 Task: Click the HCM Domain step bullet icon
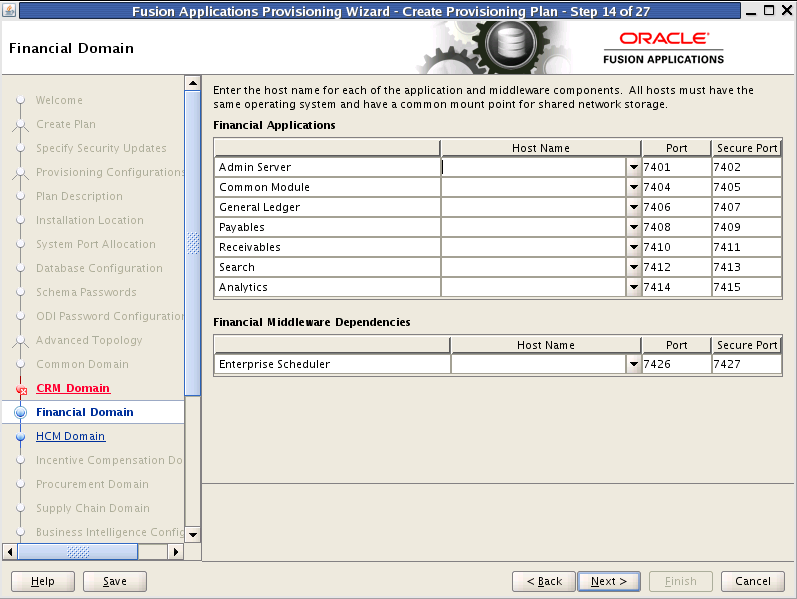tap(20, 437)
